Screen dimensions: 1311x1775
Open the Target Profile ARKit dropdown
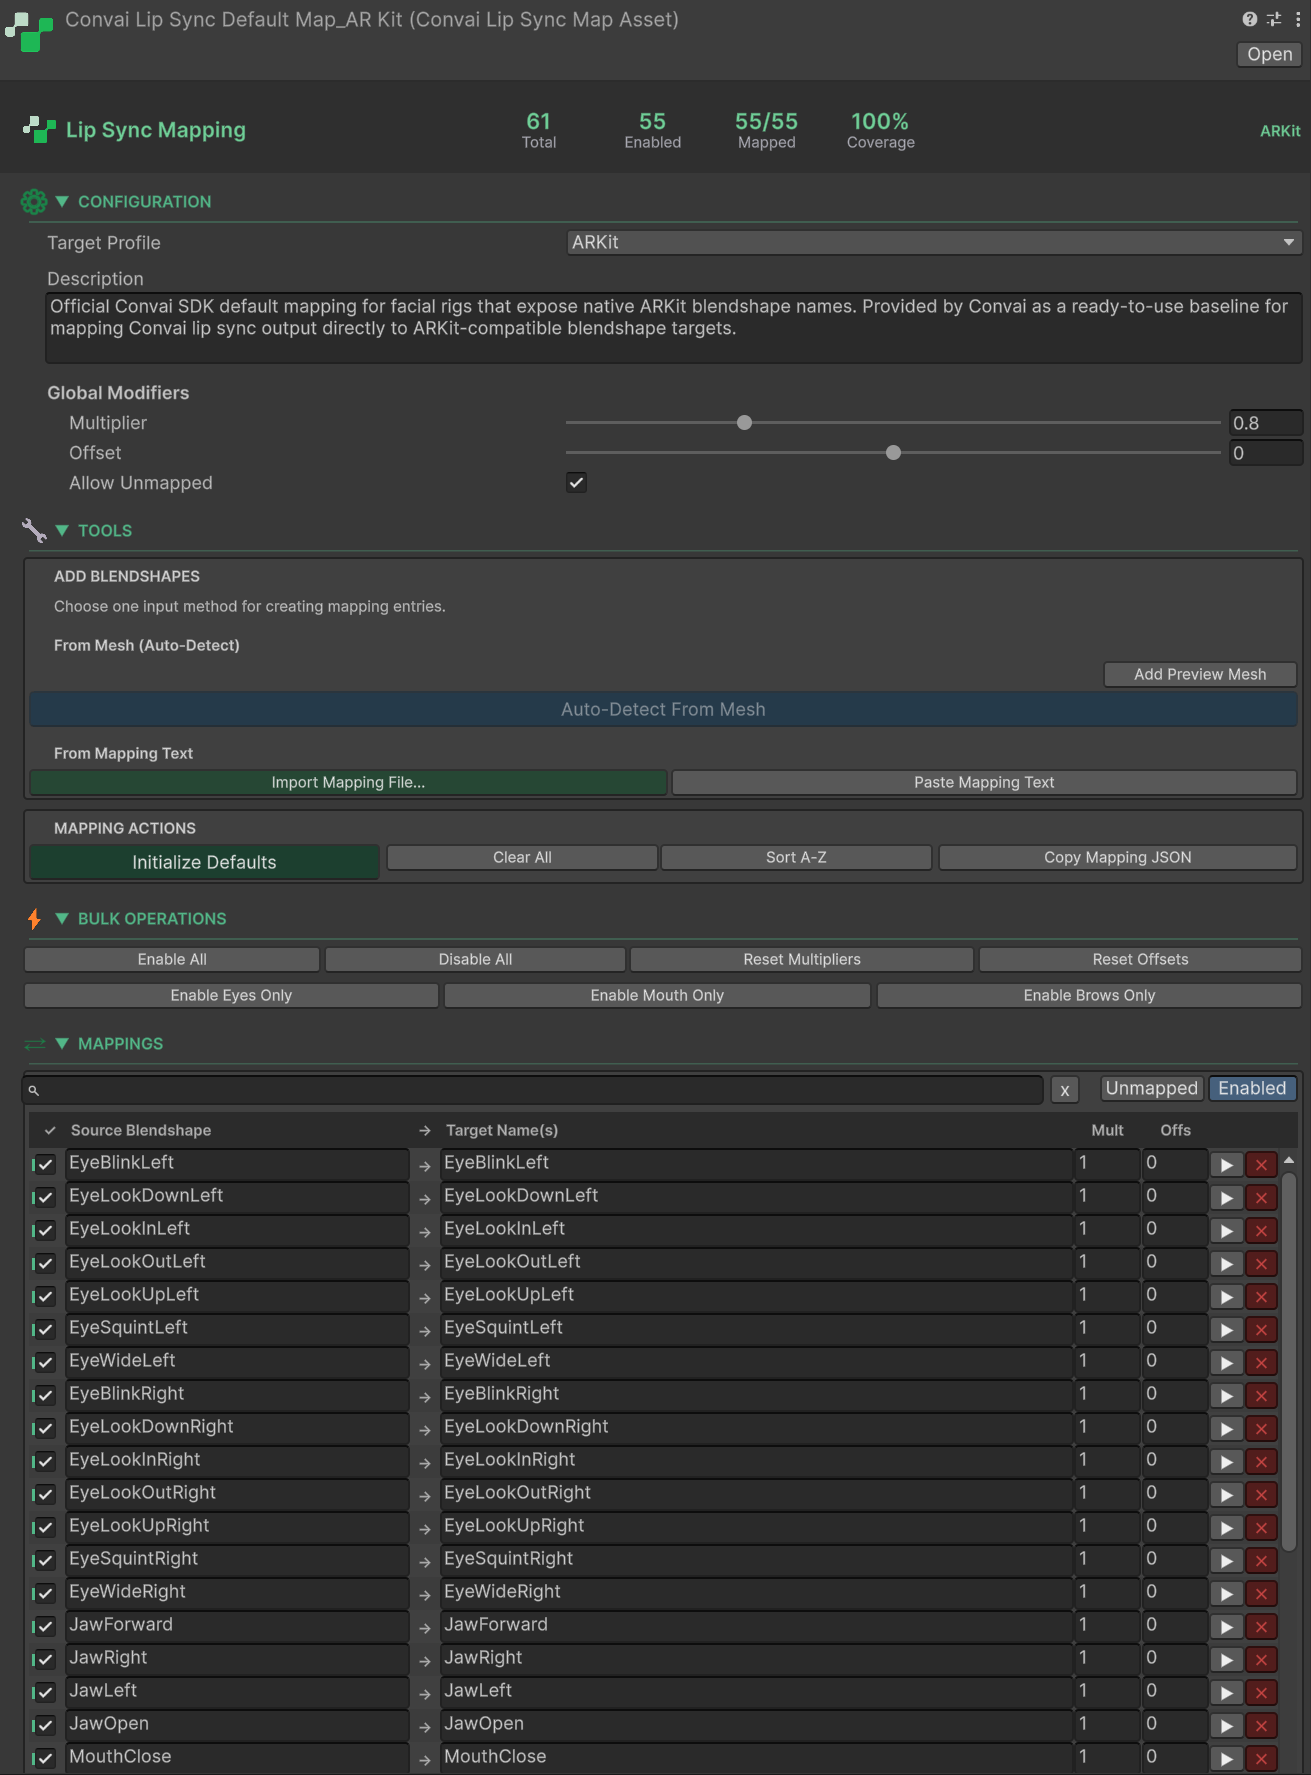pos(932,243)
